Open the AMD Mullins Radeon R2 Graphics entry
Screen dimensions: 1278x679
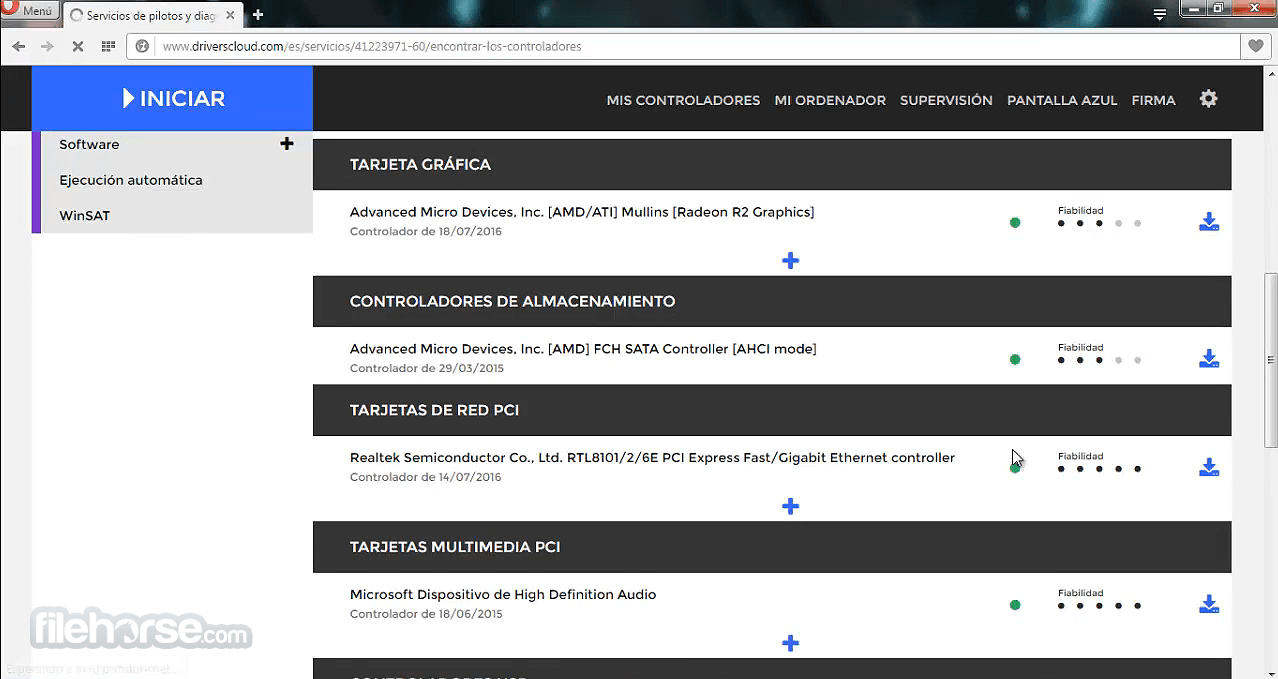(582, 212)
